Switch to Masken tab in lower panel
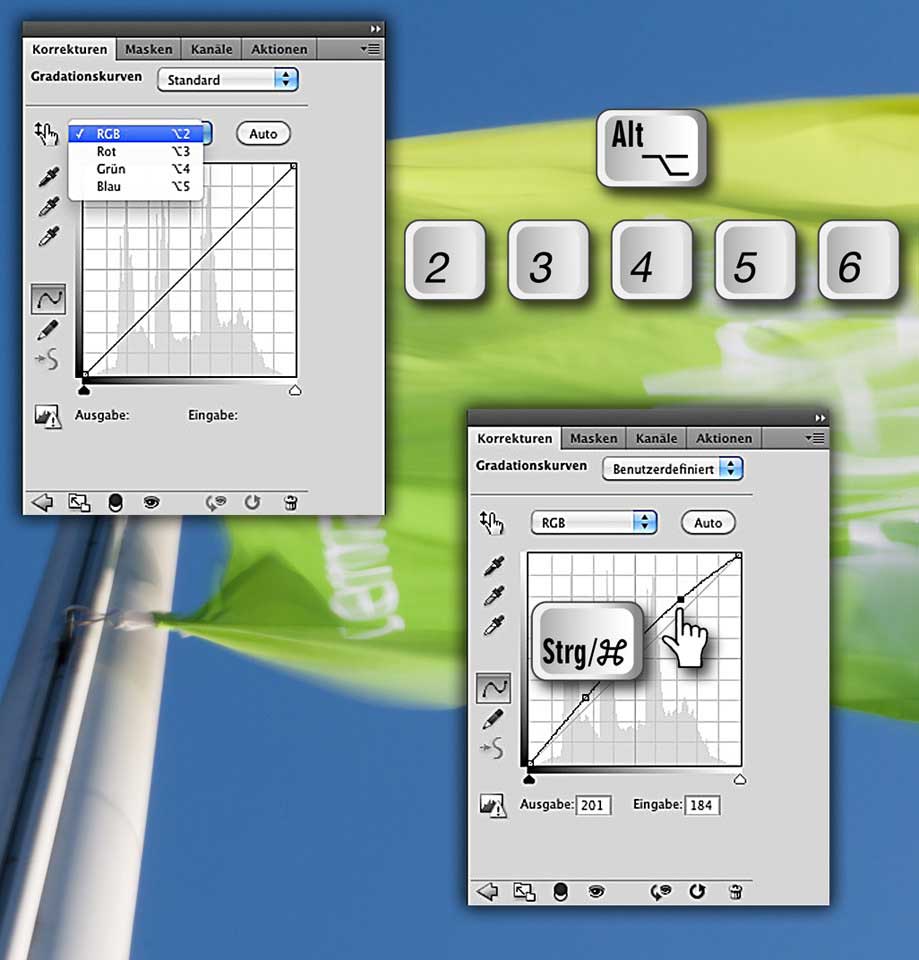The width and height of the screenshot is (919, 960). (x=594, y=438)
